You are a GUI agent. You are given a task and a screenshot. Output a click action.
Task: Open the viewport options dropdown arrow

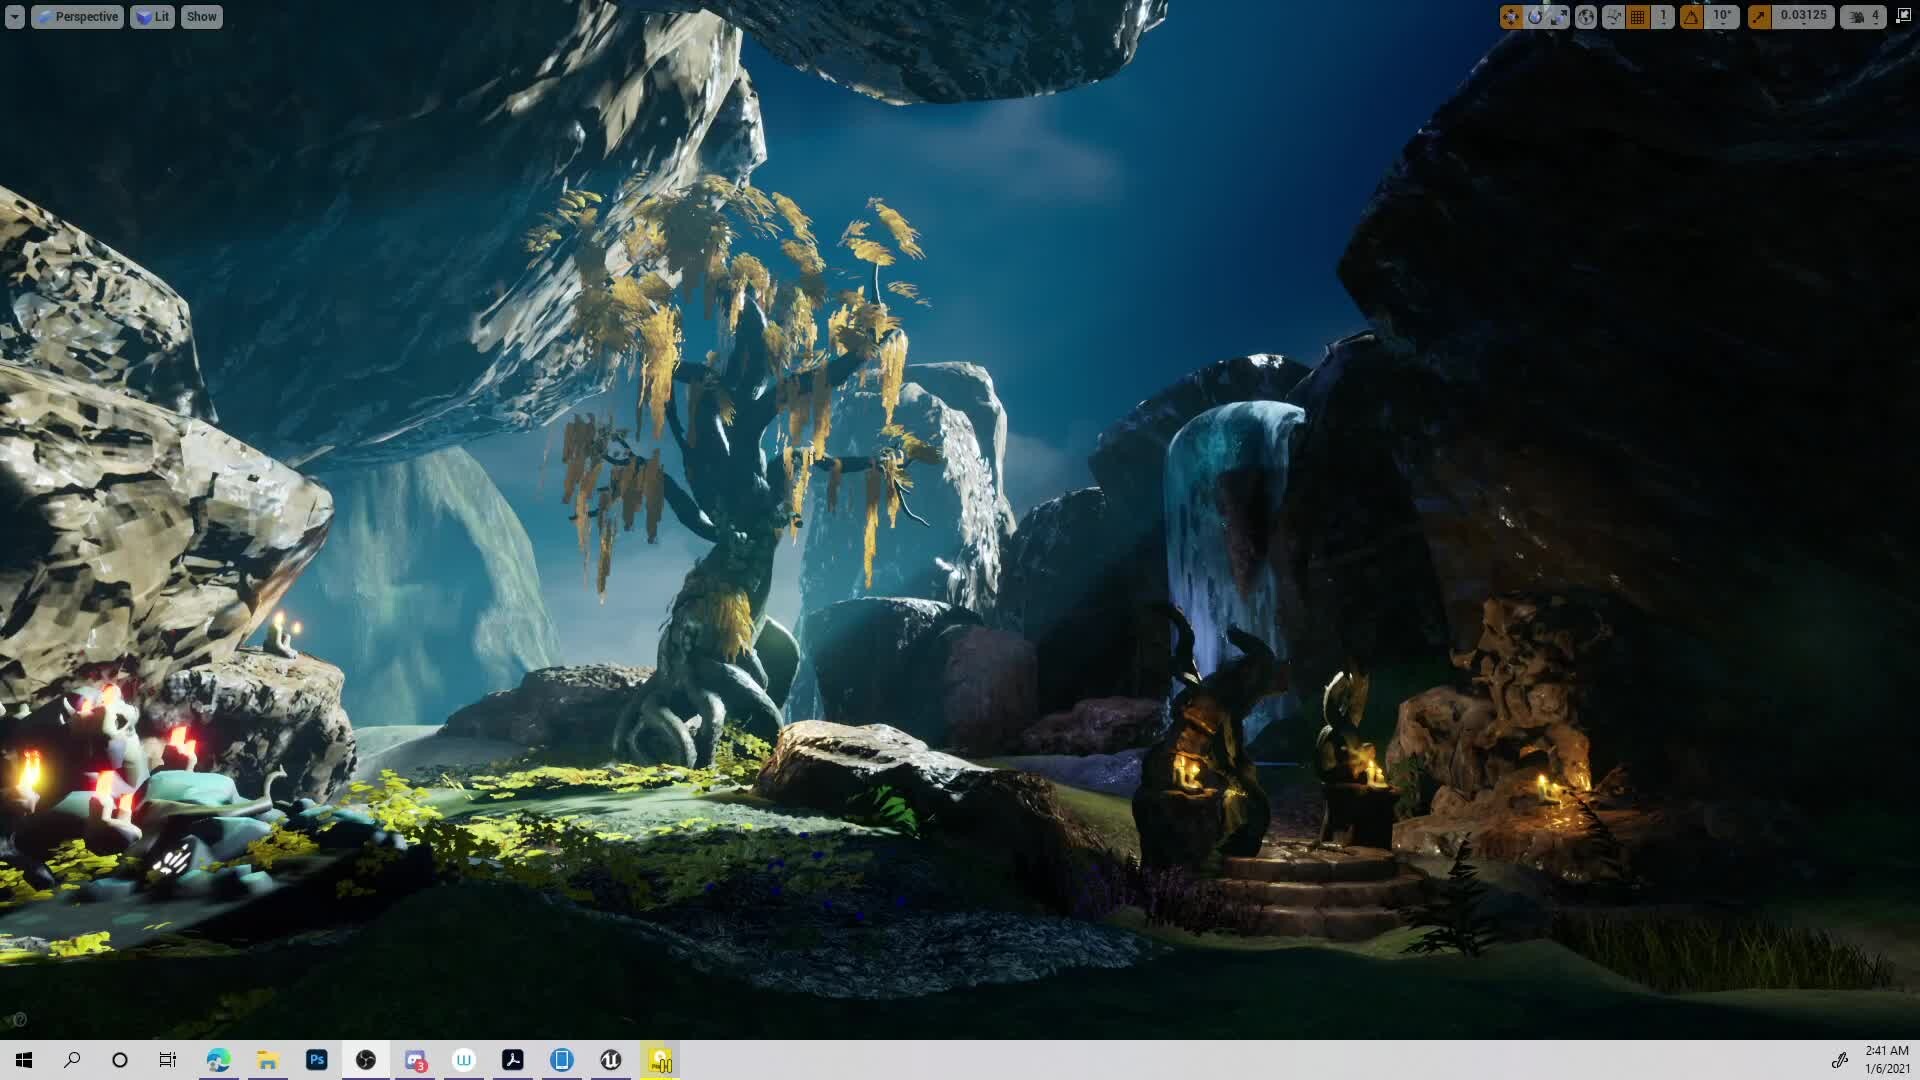14,17
